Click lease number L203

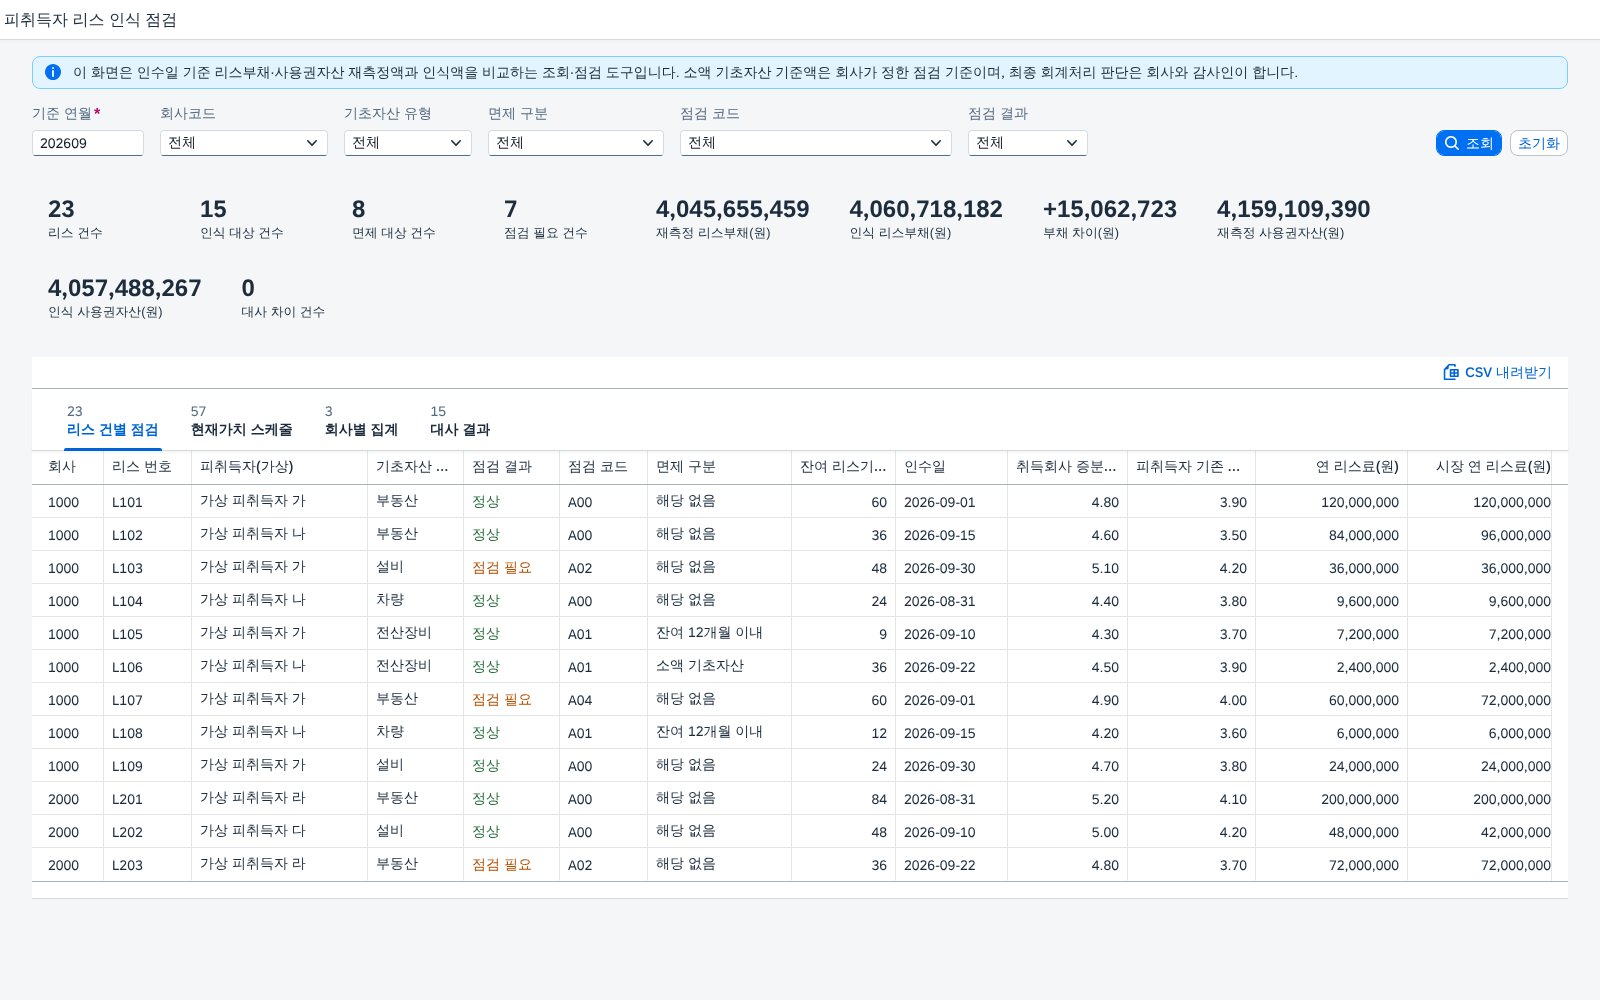coord(127,865)
